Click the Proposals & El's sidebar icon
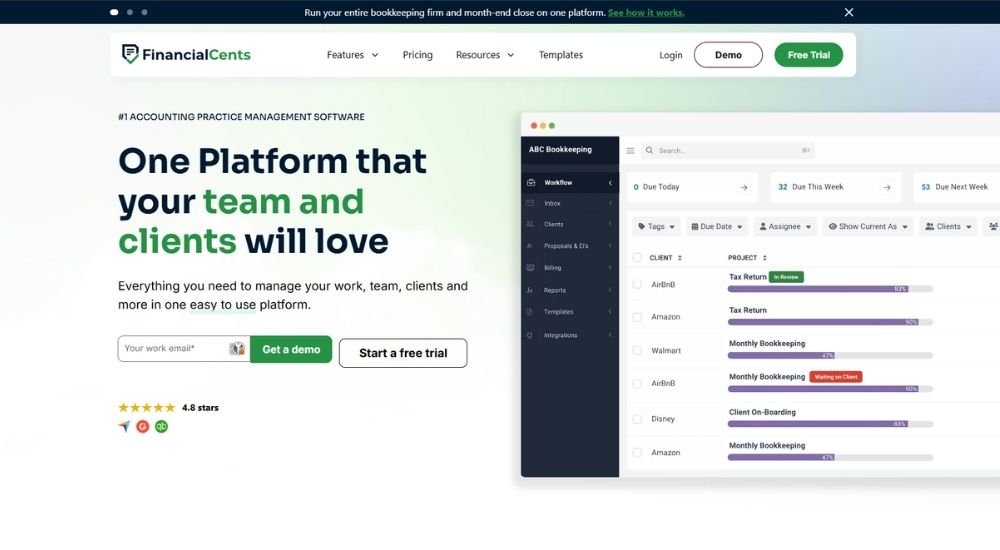1000x550 pixels. pyautogui.click(x=529, y=246)
